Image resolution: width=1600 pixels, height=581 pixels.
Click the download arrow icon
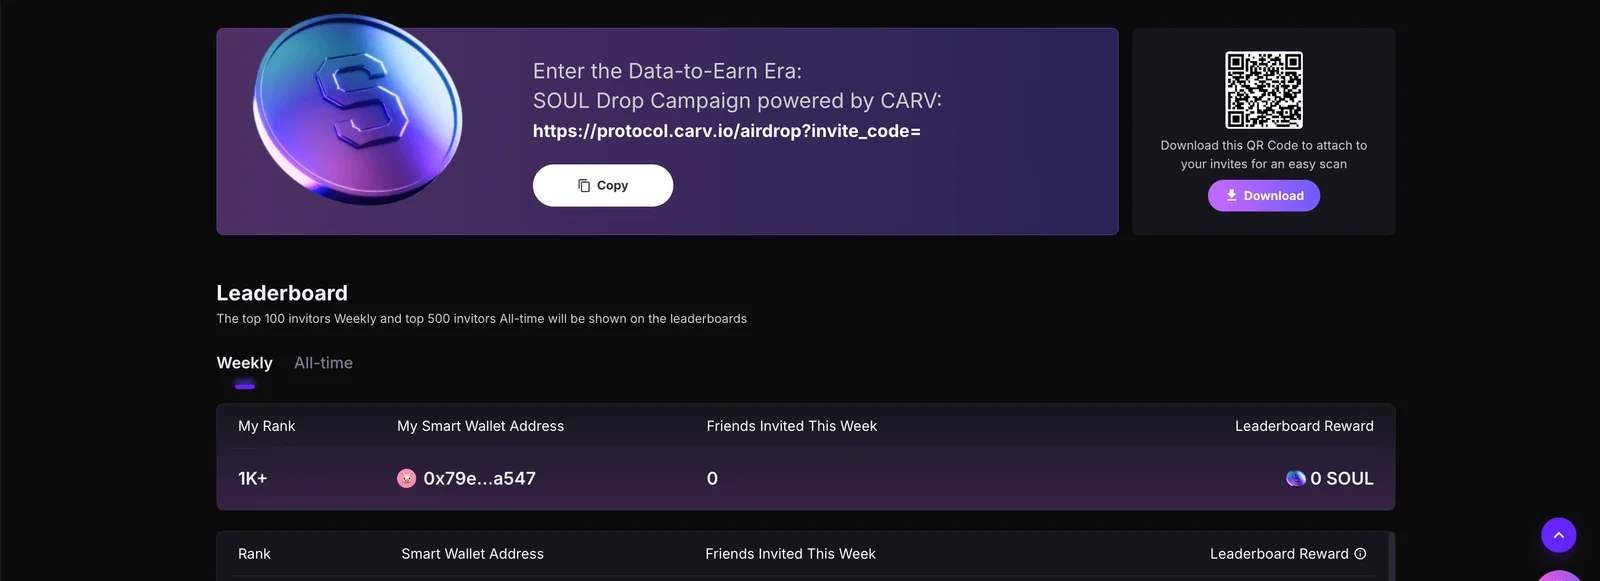[1232, 196]
